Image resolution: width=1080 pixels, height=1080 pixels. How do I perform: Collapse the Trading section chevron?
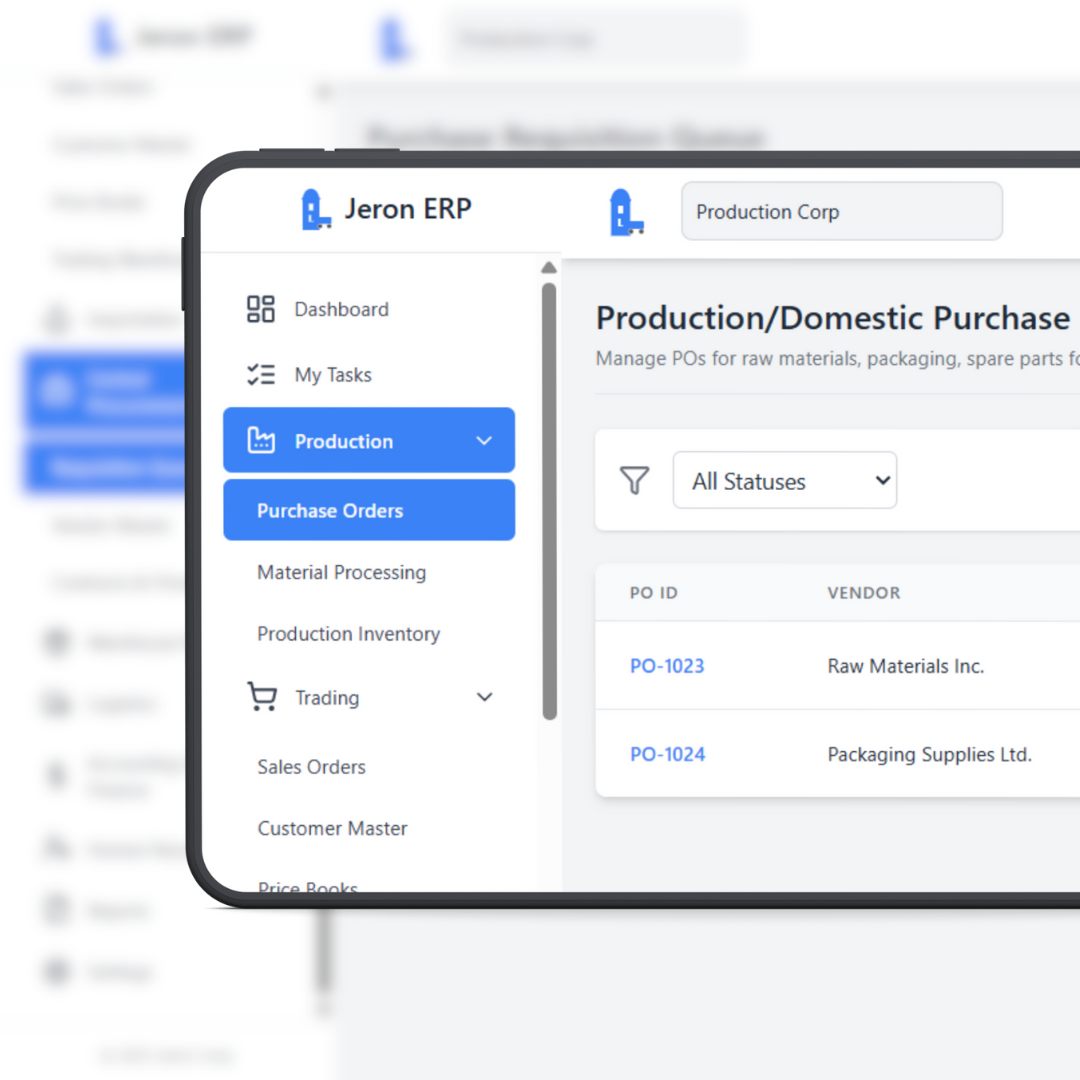tap(485, 697)
